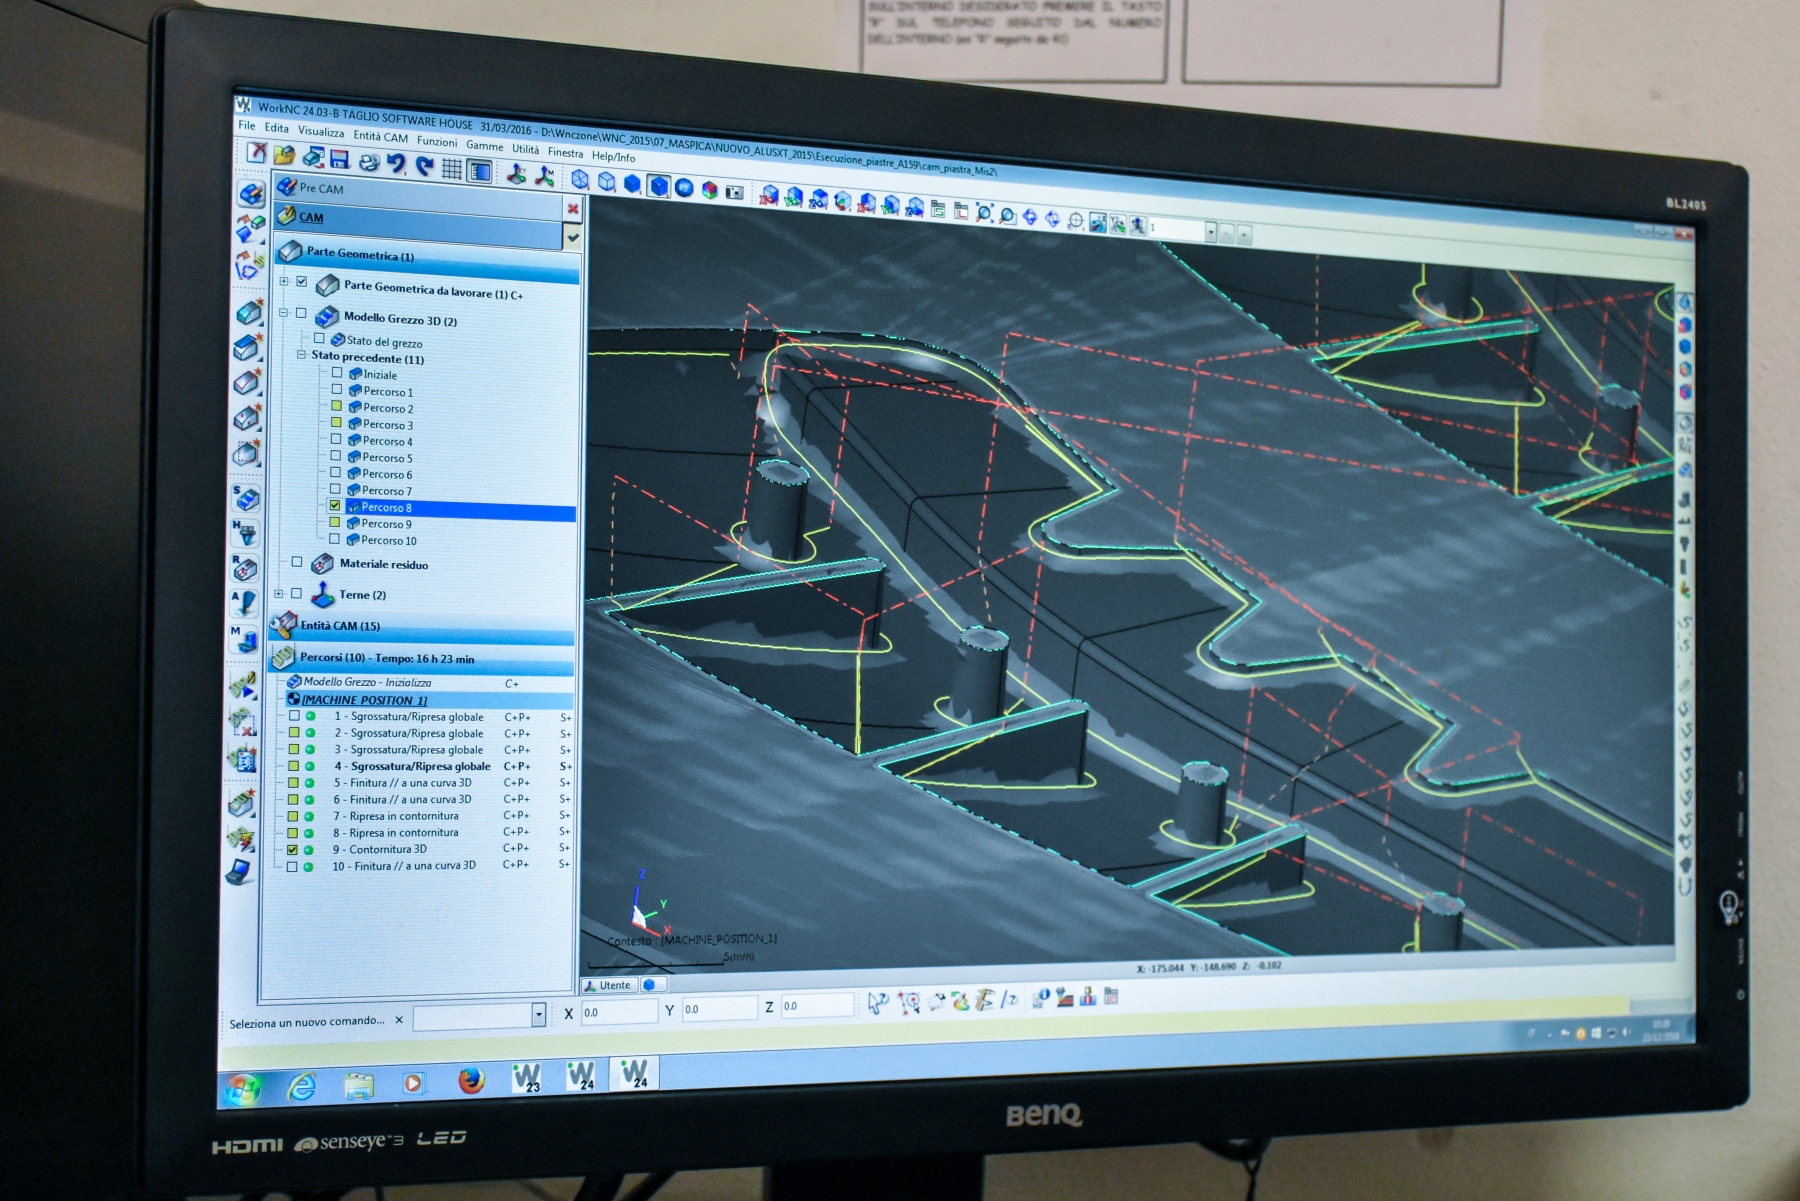
Task: Switch to WorkNC 23 taskbar icon
Action: click(526, 1078)
